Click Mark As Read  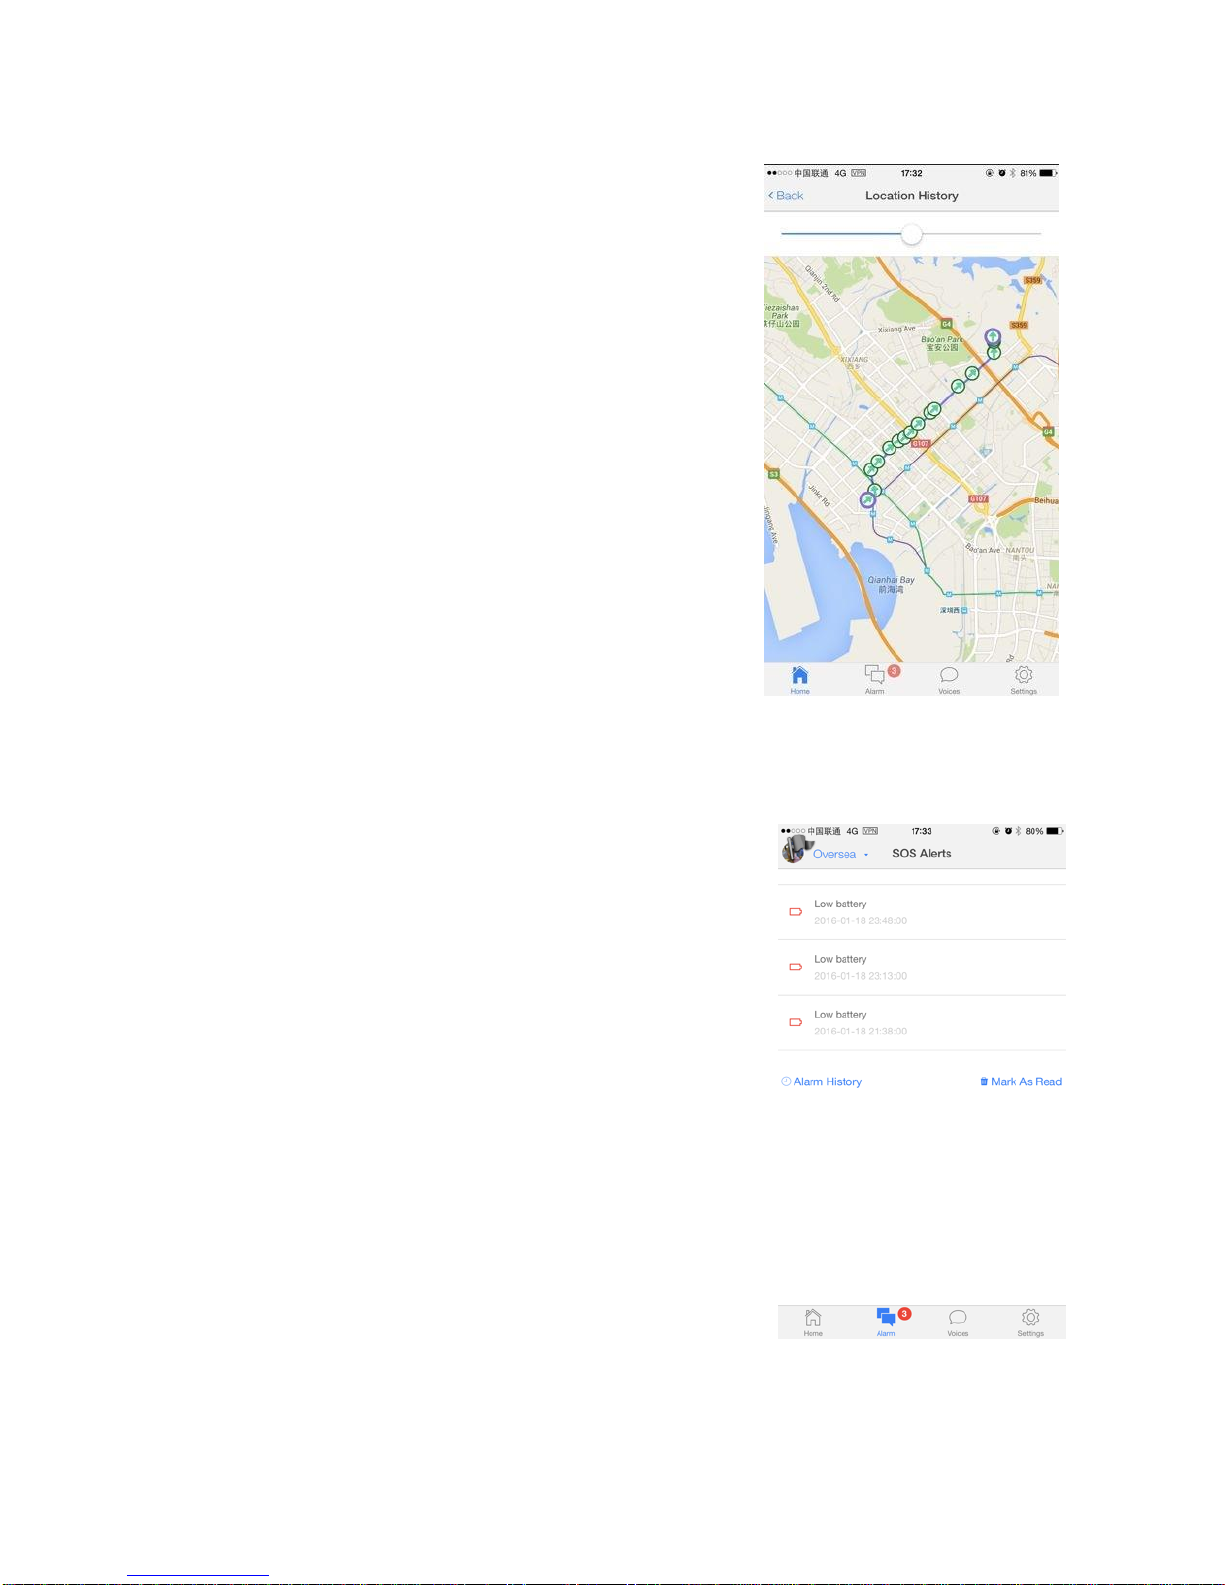pyautogui.click(x=1021, y=1082)
